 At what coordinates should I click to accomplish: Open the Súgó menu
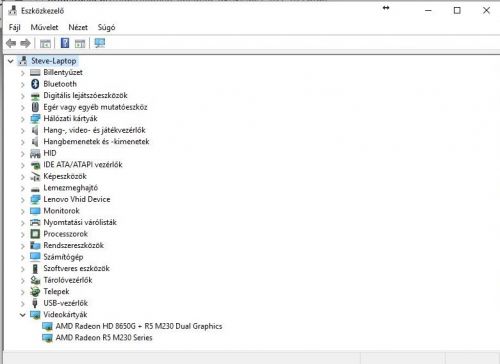106,27
